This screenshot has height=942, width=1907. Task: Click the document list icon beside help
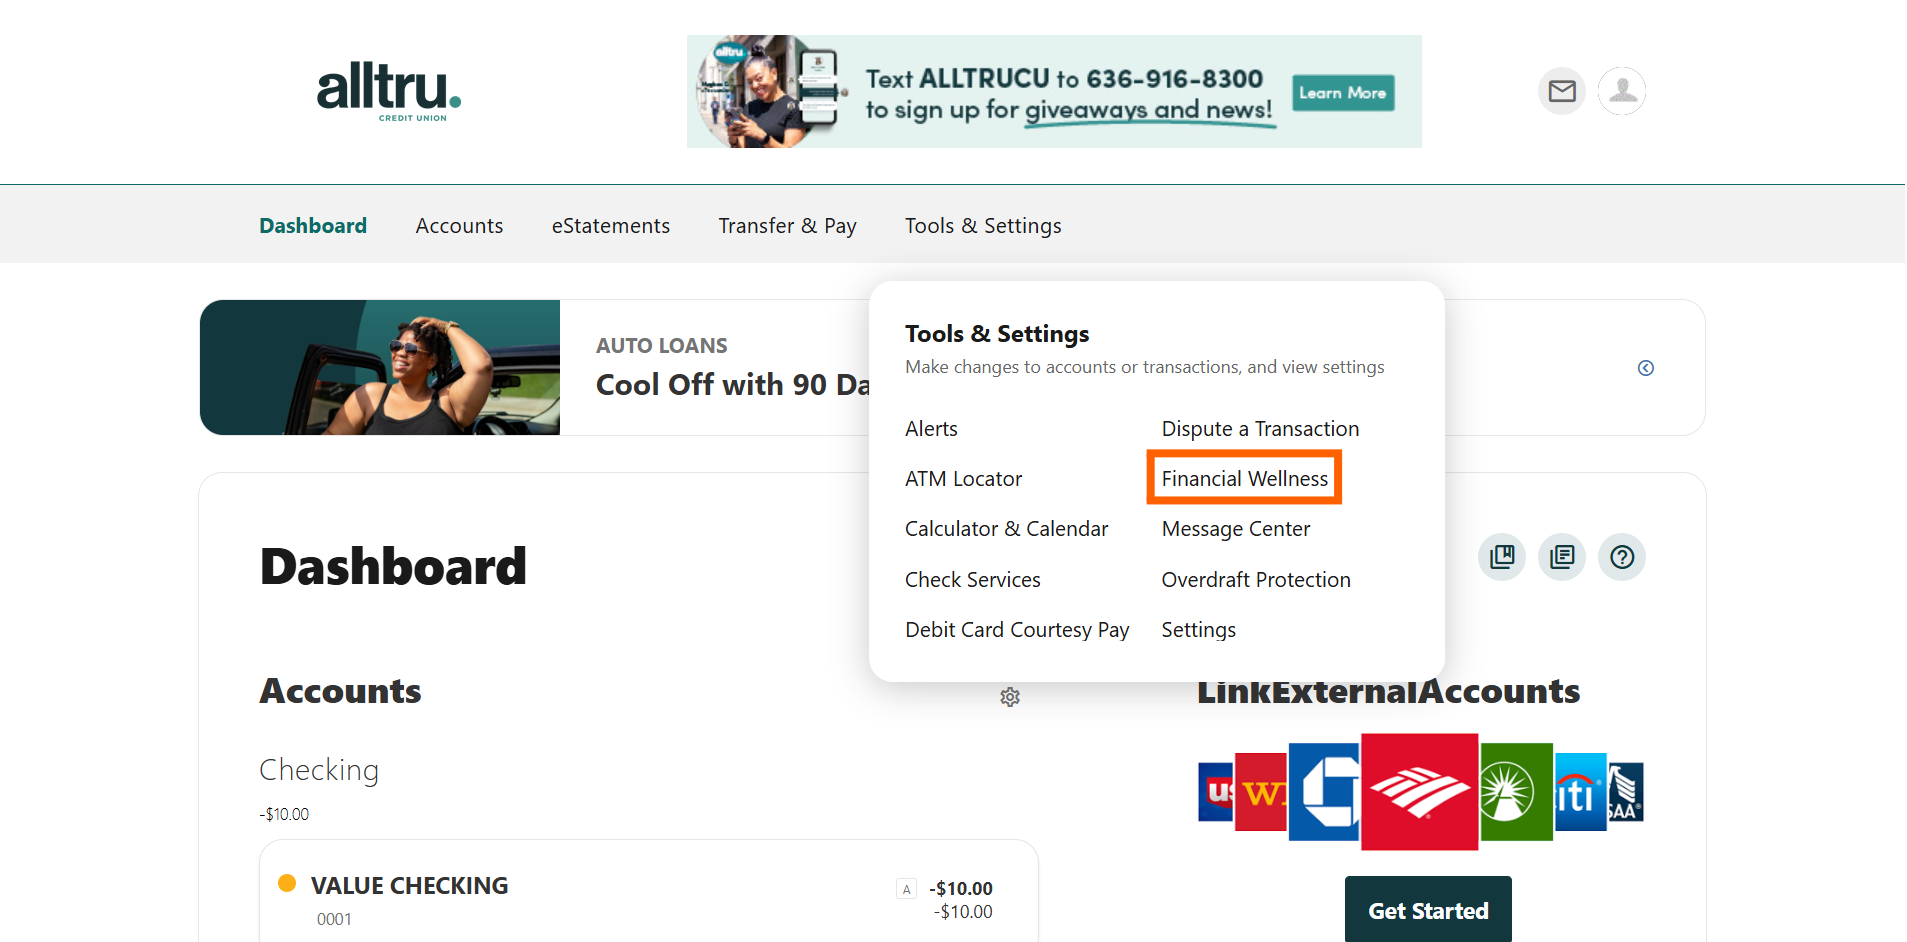click(1562, 557)
